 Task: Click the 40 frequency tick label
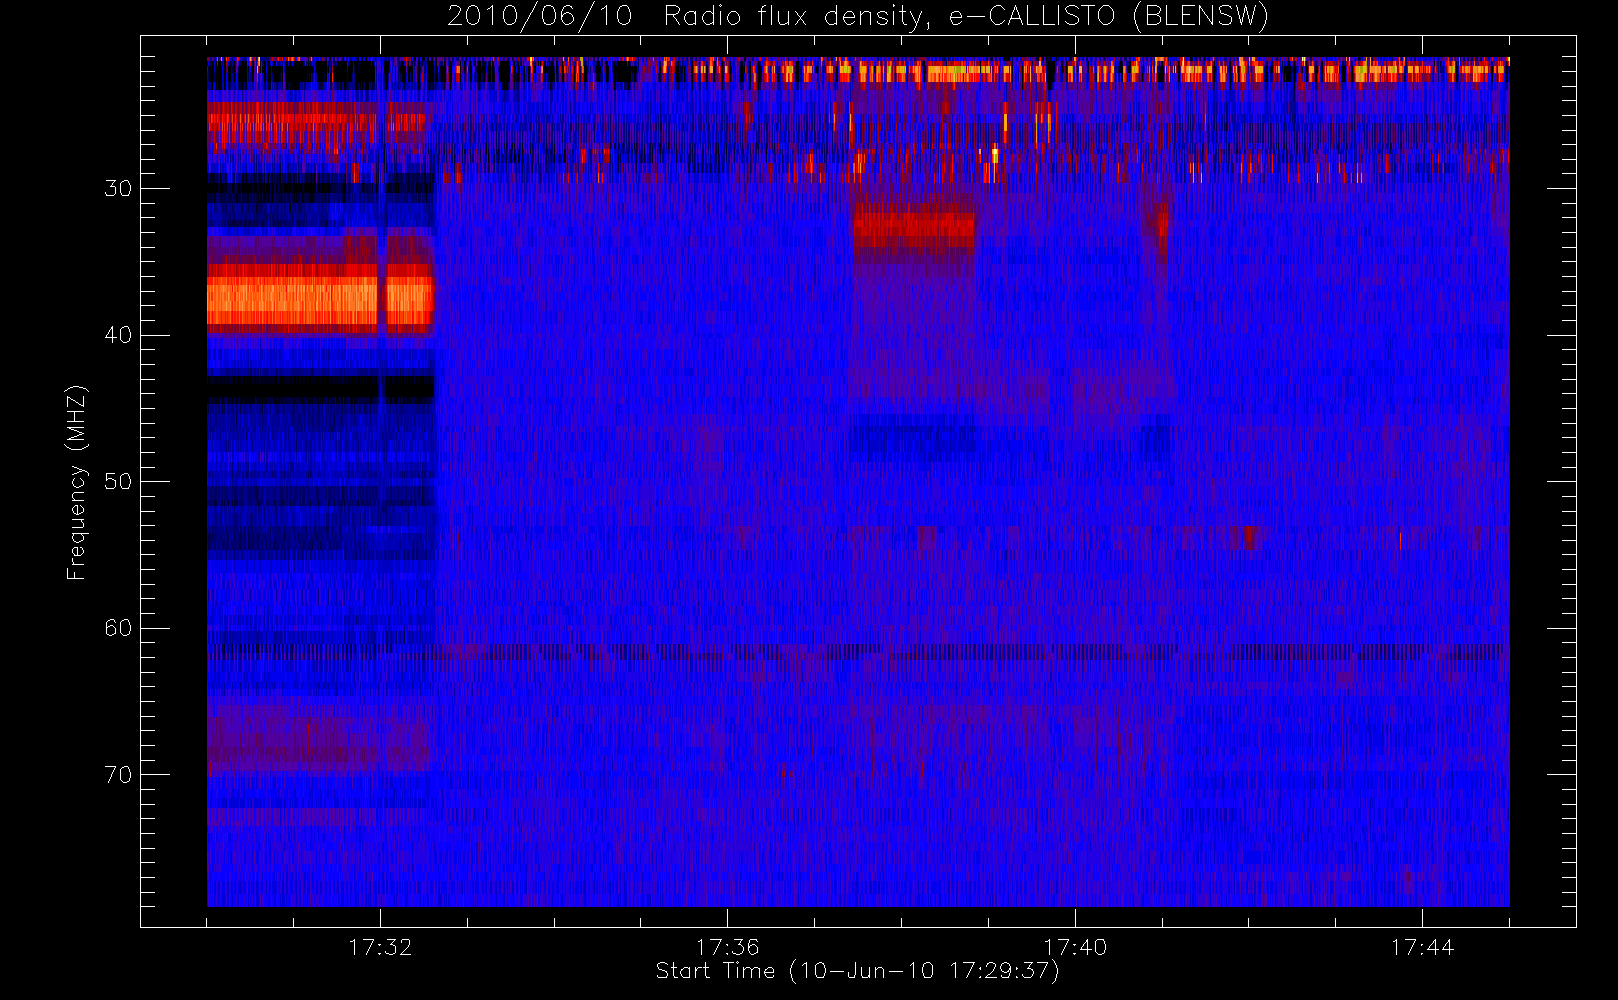pos(118,335)
